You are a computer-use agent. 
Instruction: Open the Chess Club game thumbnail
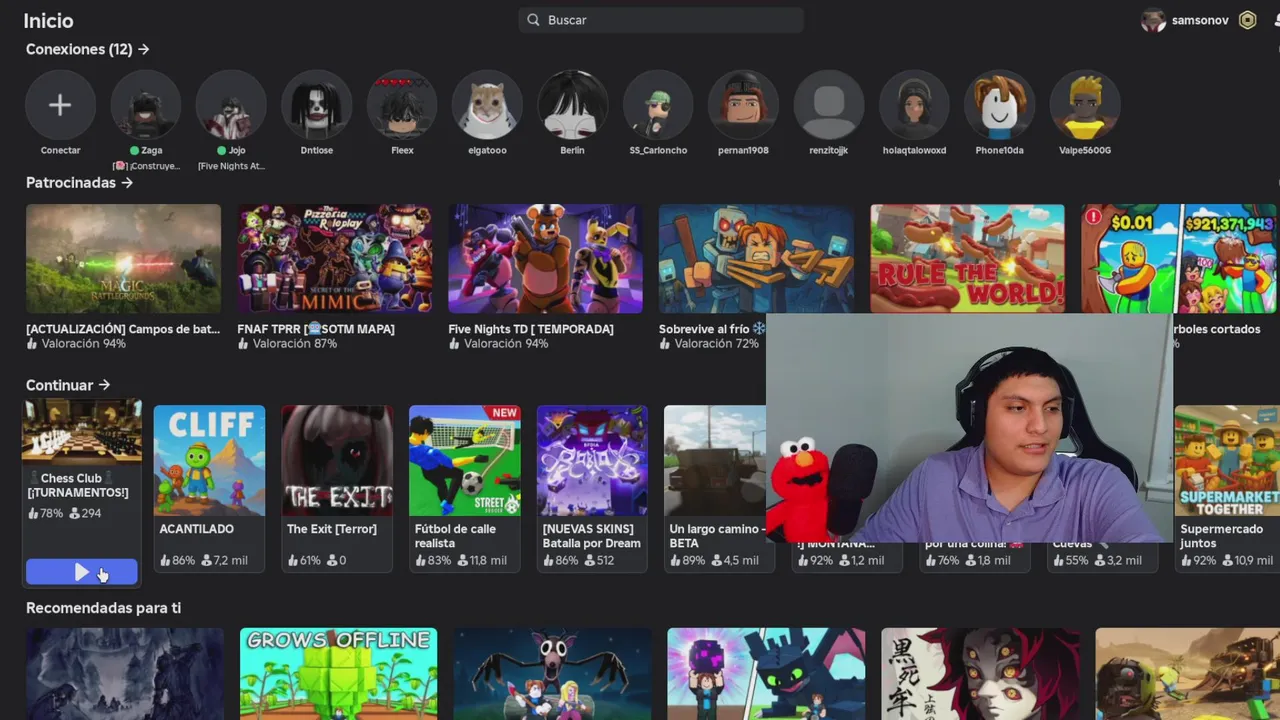(x=82, y=432)
